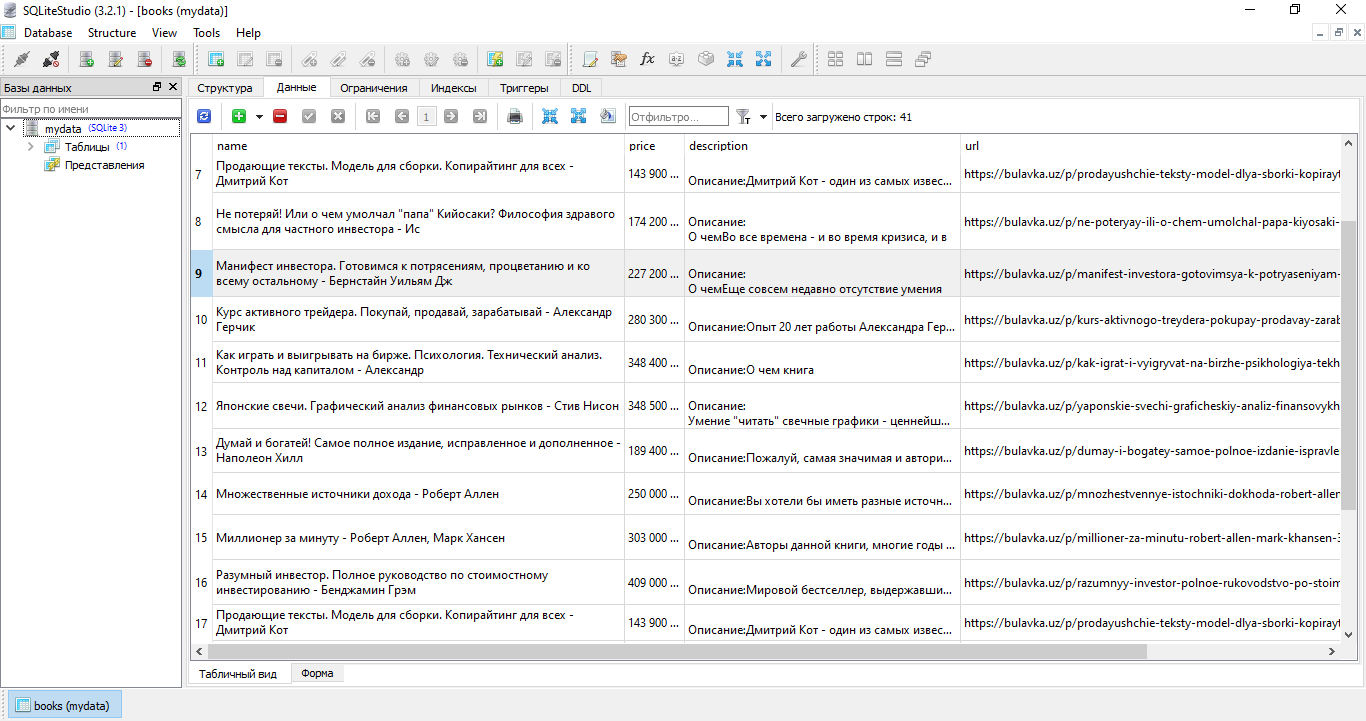Open the filter mode dropdown arrow

click(764, 117)
